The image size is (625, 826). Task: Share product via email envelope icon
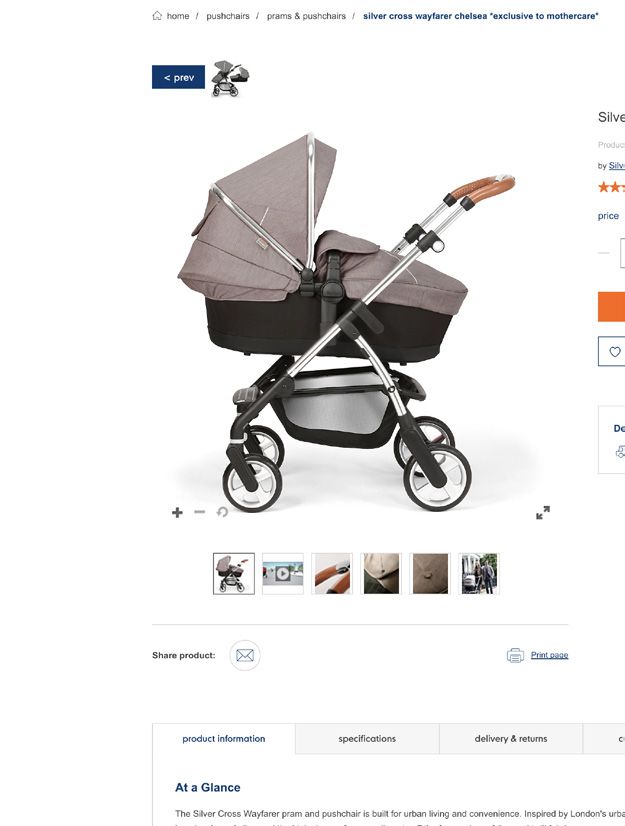click(245, 655)
